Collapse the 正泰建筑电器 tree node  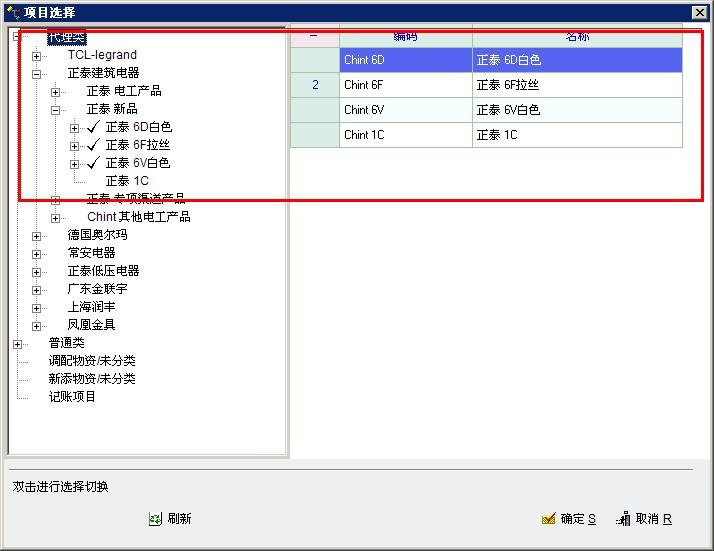click(x=37, y=73)
